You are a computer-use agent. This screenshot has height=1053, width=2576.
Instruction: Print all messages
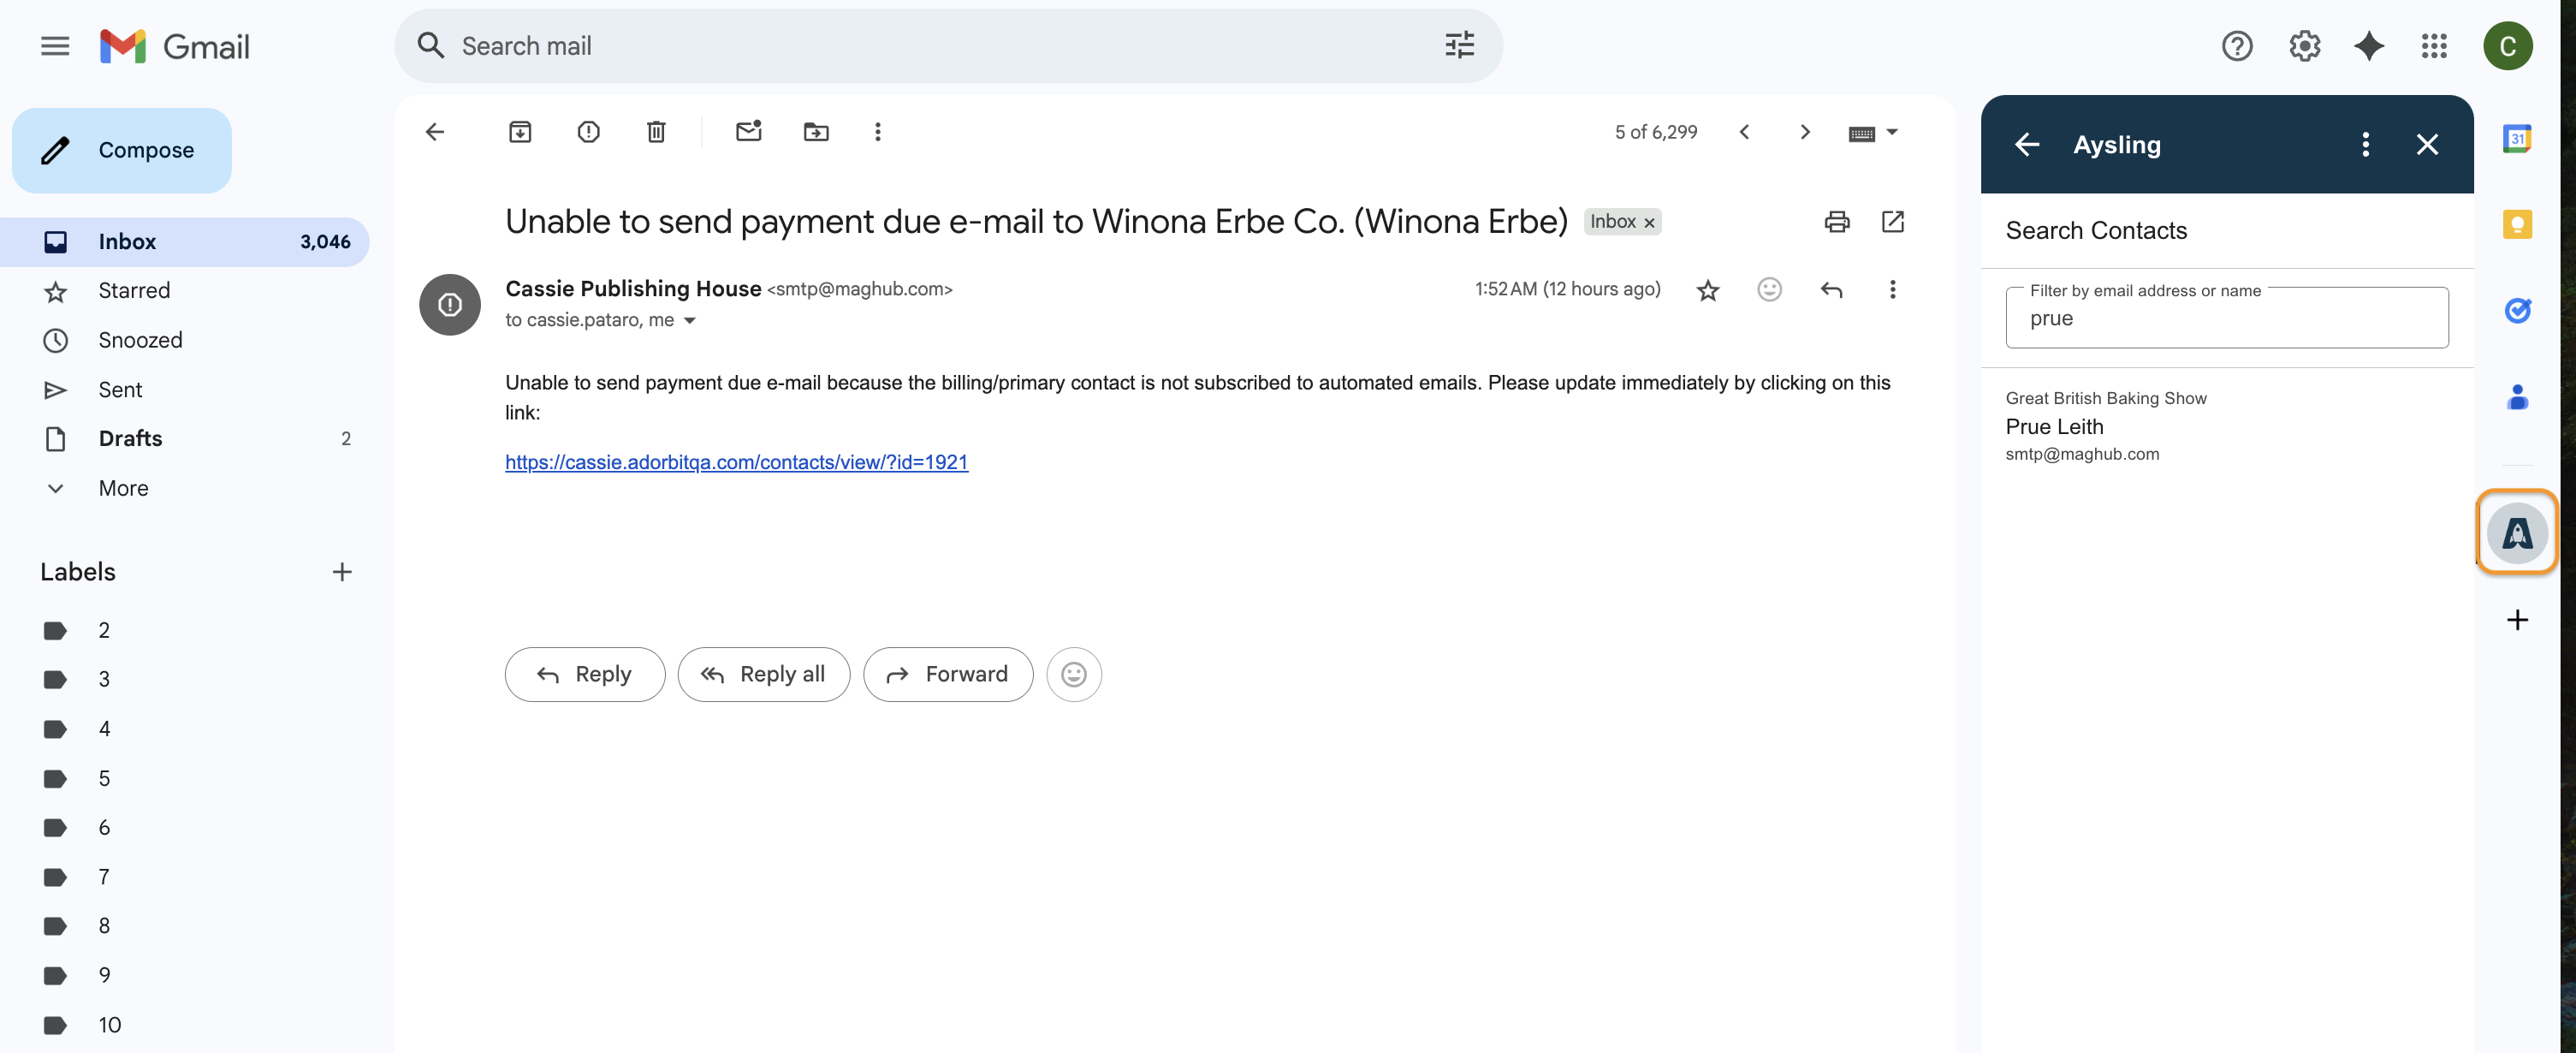coord(1836,222)
